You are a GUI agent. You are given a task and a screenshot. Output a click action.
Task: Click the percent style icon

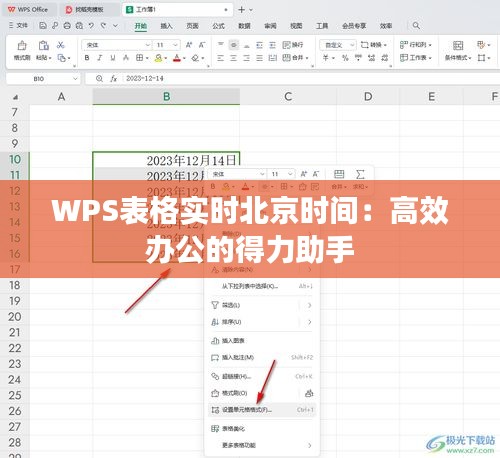click(x=345, y=58)
